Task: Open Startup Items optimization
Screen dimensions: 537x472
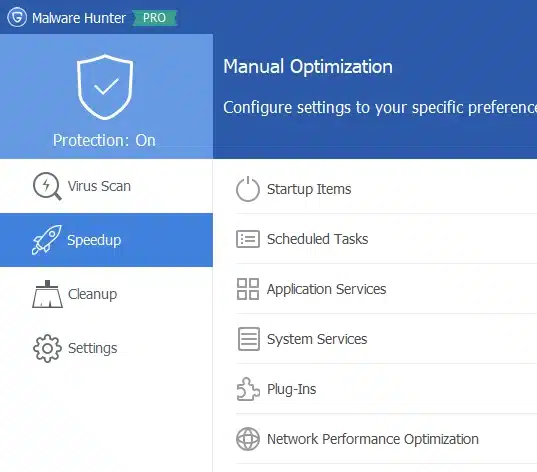Action: 386,189
